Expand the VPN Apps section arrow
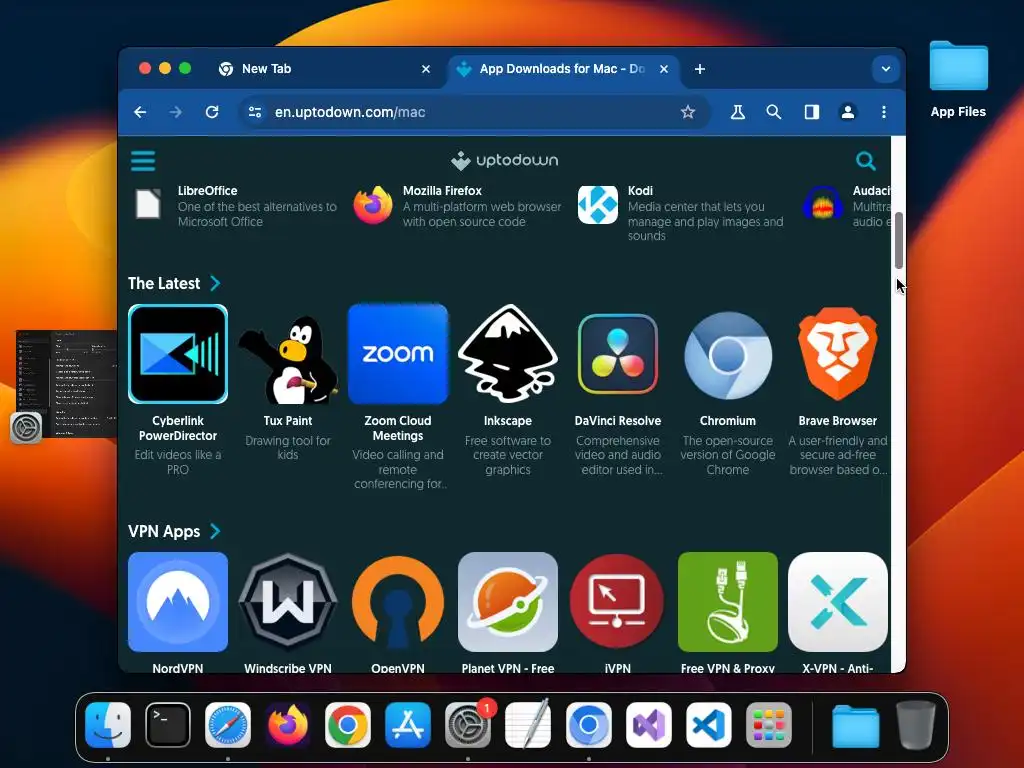The width and height of the screenshot is (1024, 768). coord(215,532)
